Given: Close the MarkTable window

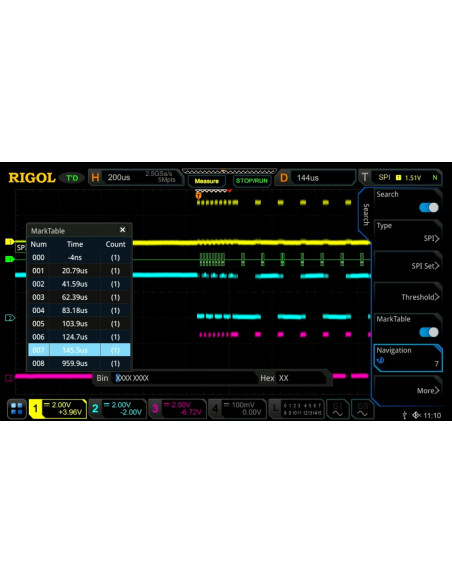Looking at the screenshot, I should point(122,230).
